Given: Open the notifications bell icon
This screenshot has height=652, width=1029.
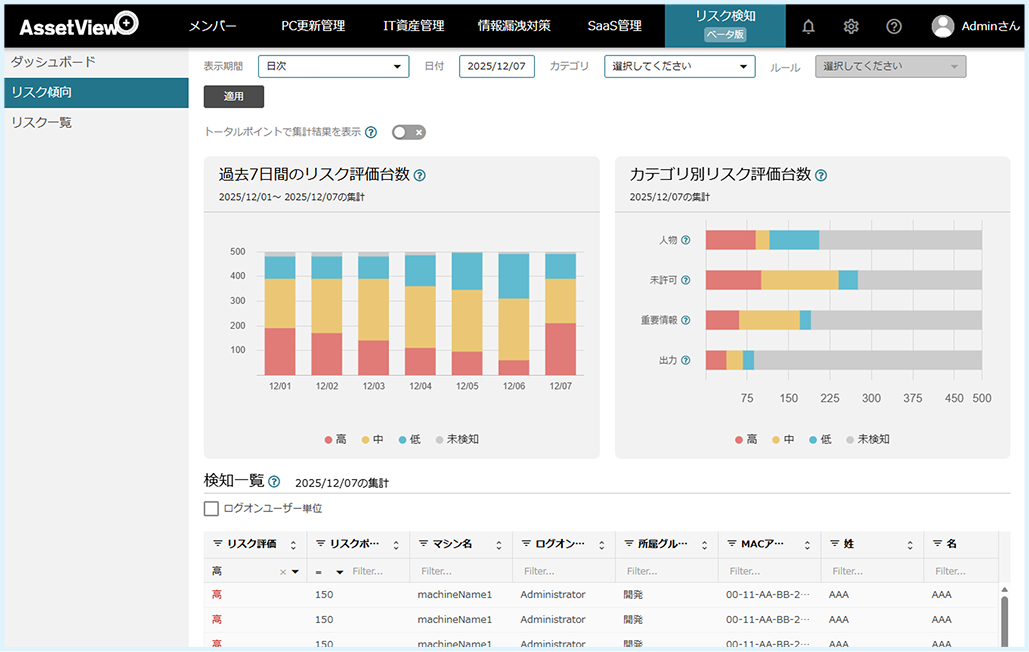Looking at the screenshot, I should click(808, 26).
